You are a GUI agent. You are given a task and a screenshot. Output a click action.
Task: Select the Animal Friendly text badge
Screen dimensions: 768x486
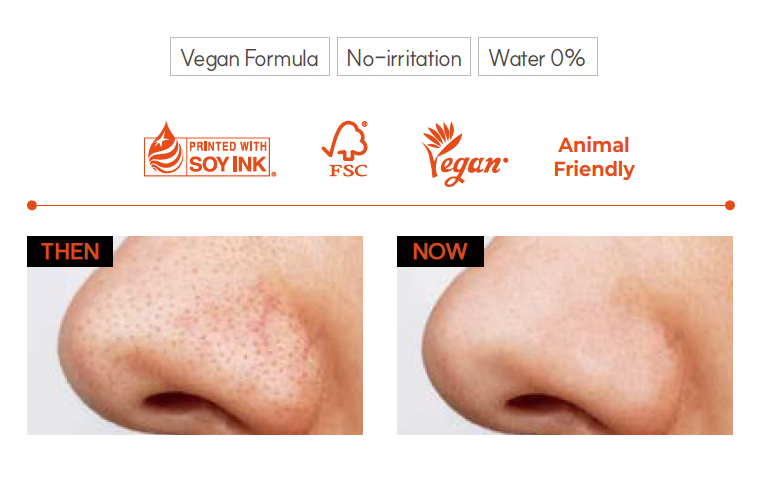(x=594, y=157)
